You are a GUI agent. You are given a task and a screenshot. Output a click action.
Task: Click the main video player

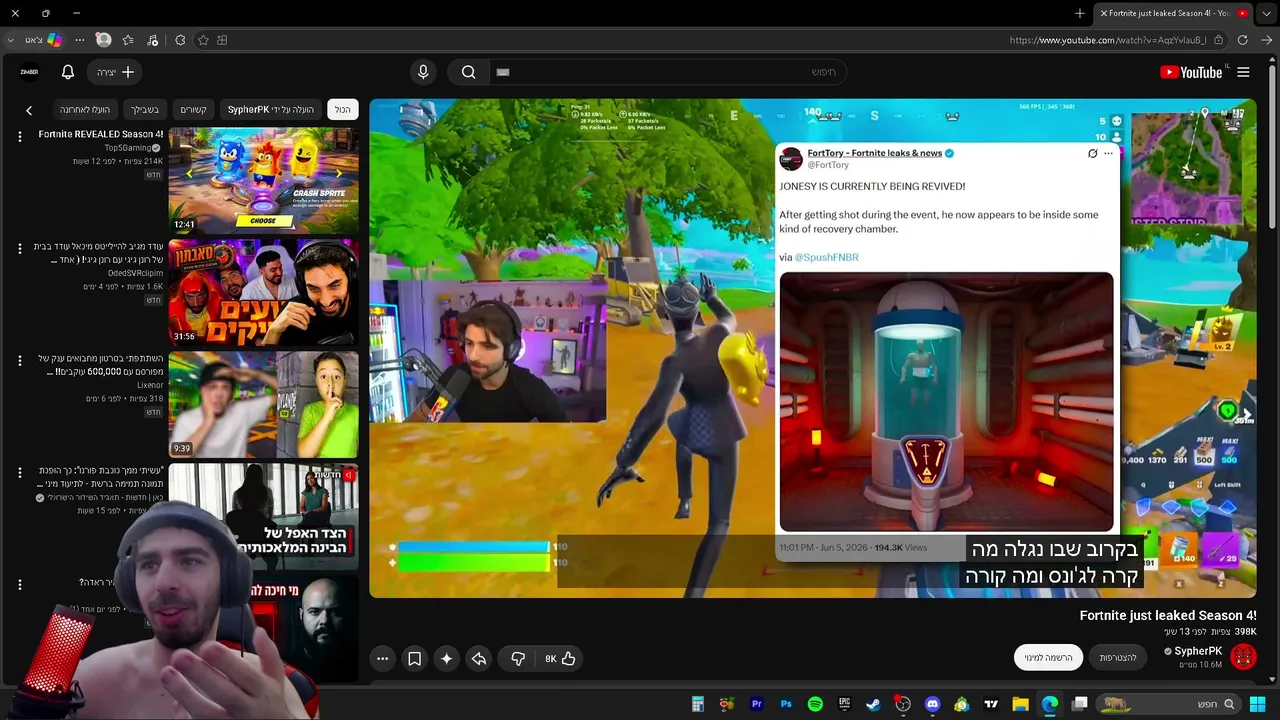tap(813, 348)
